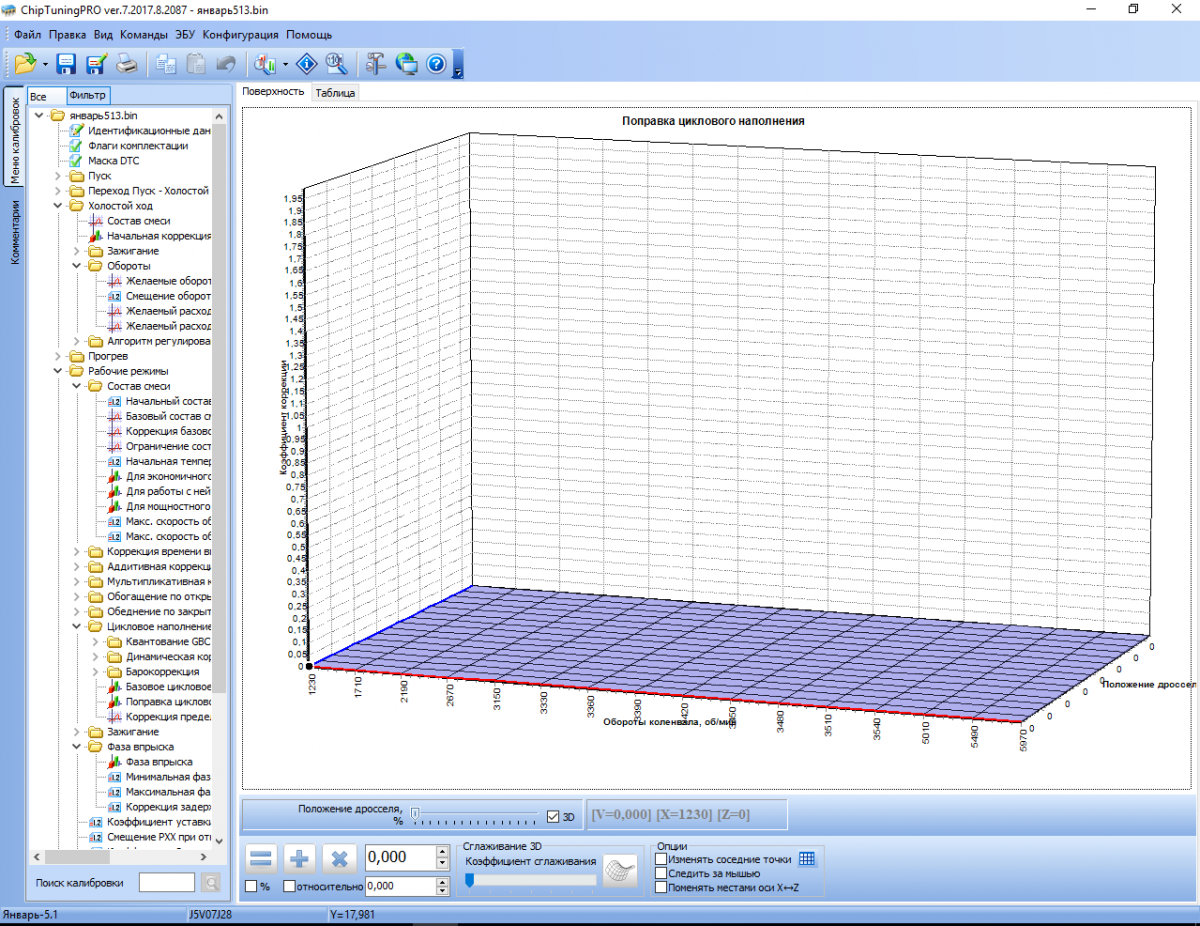Save file with the floppy disk icon
1200x926 pixels.
click(66, 64)
